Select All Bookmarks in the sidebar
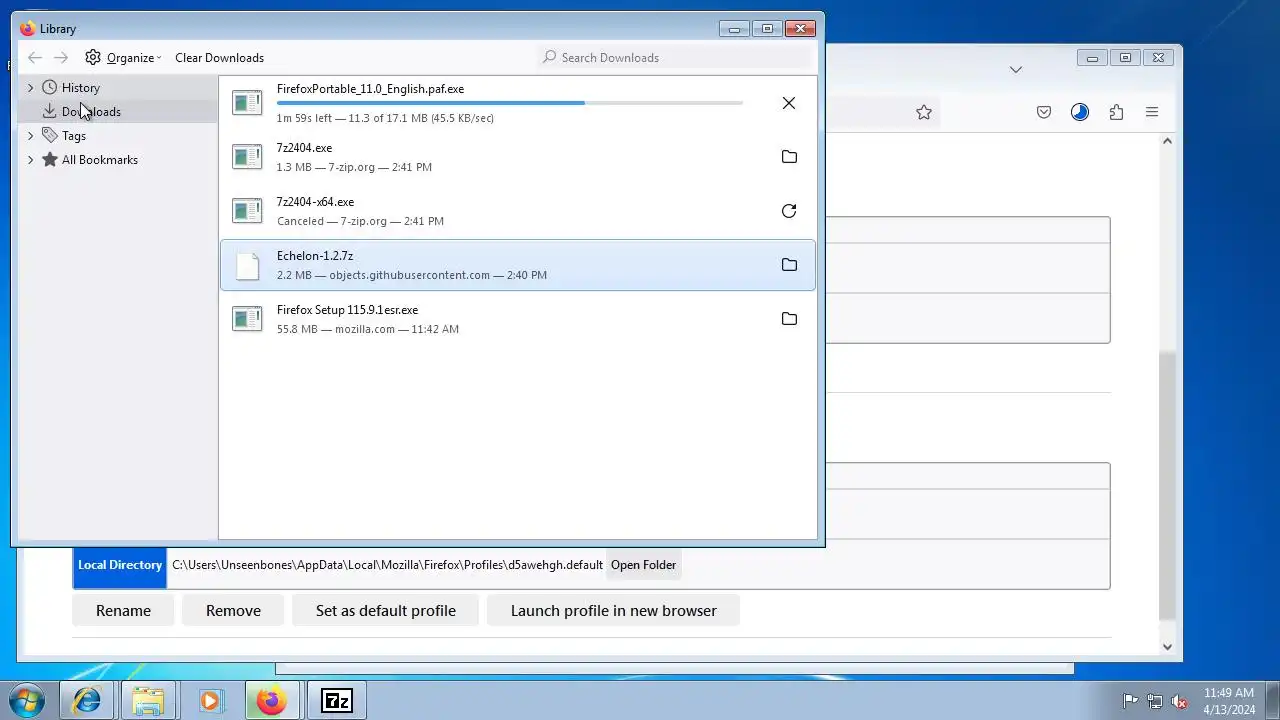Viewport: 1280px width, 720px height. pos(99,160)
